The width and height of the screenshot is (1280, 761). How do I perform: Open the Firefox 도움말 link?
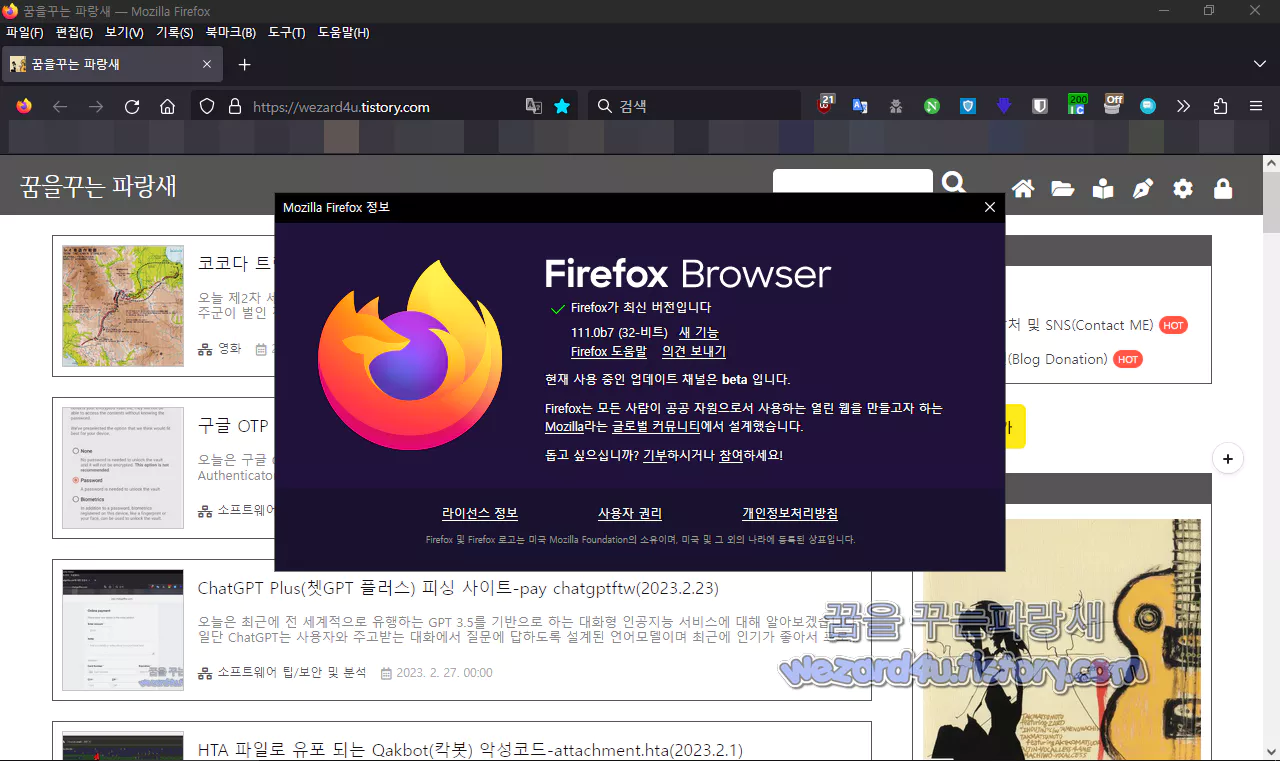(609, 351)
